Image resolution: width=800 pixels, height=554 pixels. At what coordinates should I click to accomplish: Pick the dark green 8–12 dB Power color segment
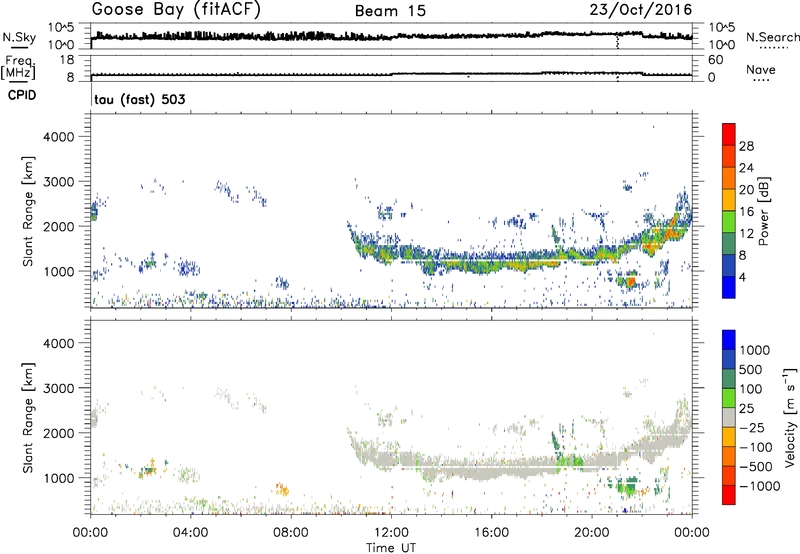pyautogui.click(x=729, y=243)
